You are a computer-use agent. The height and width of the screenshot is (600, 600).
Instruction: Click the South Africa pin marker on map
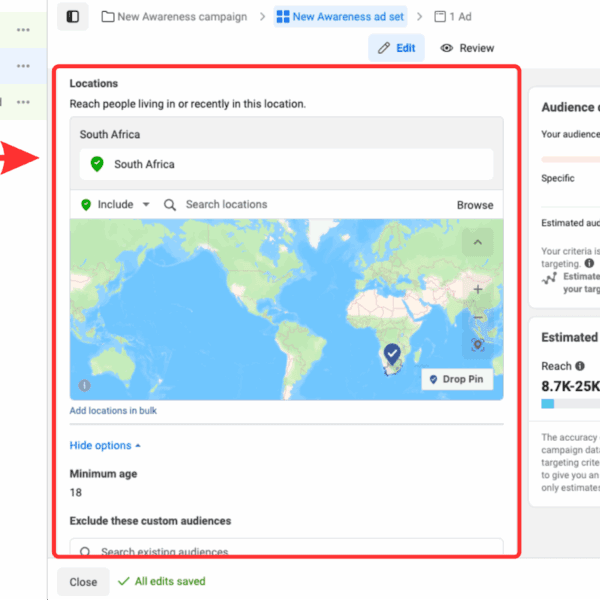click(x=392, y=353)
